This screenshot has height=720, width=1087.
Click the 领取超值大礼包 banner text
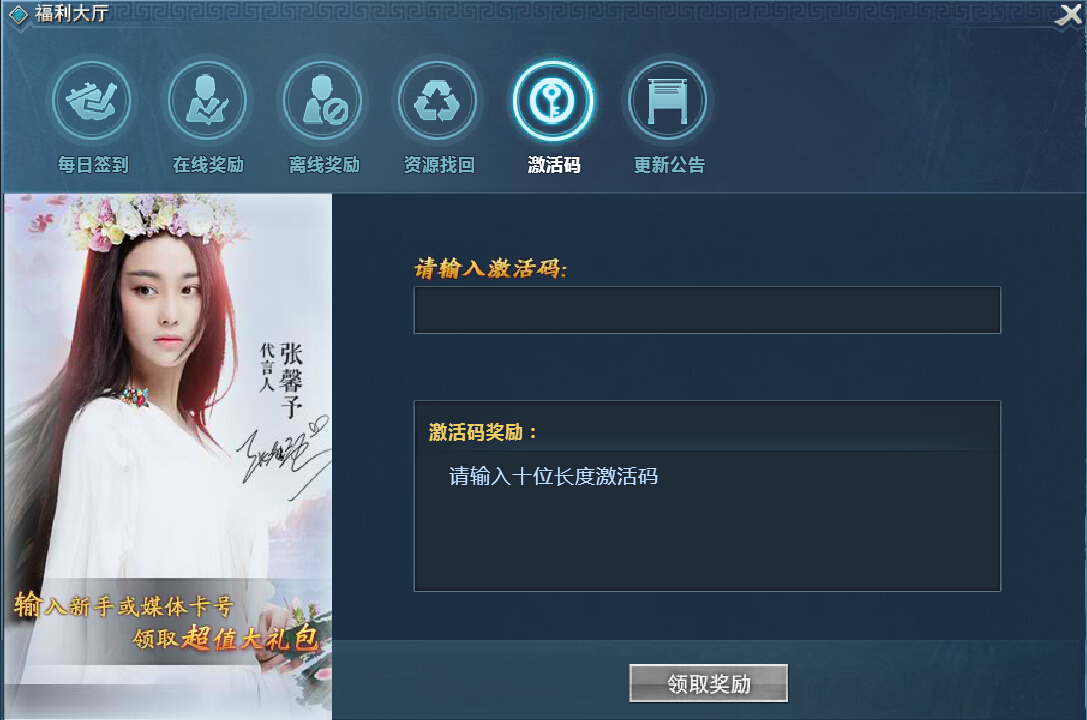[225, 638]
